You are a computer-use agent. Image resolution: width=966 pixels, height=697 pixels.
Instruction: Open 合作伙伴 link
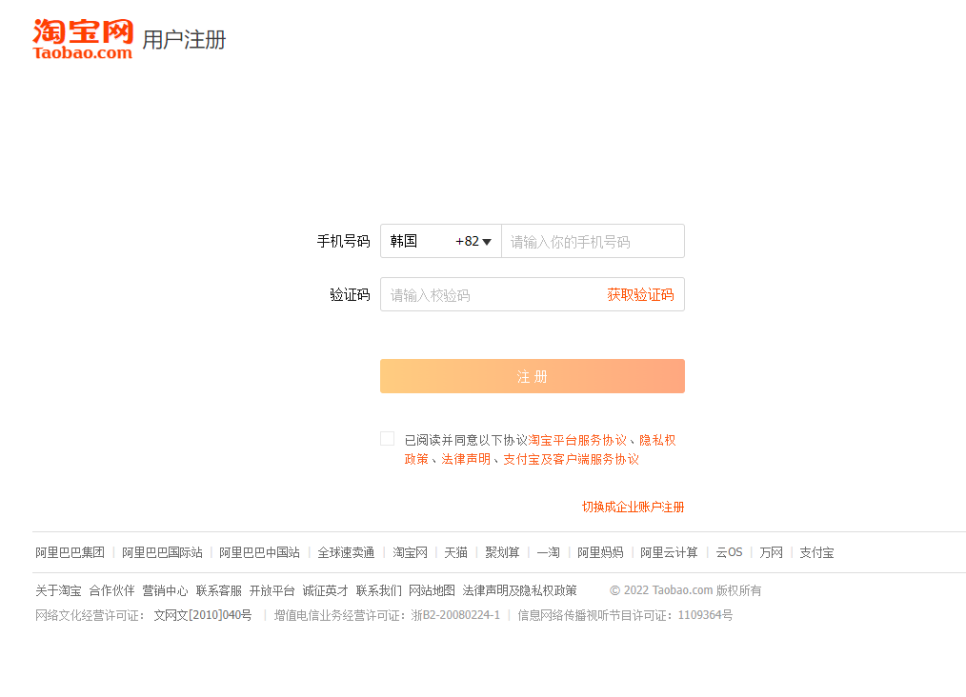tap(112, 590)
